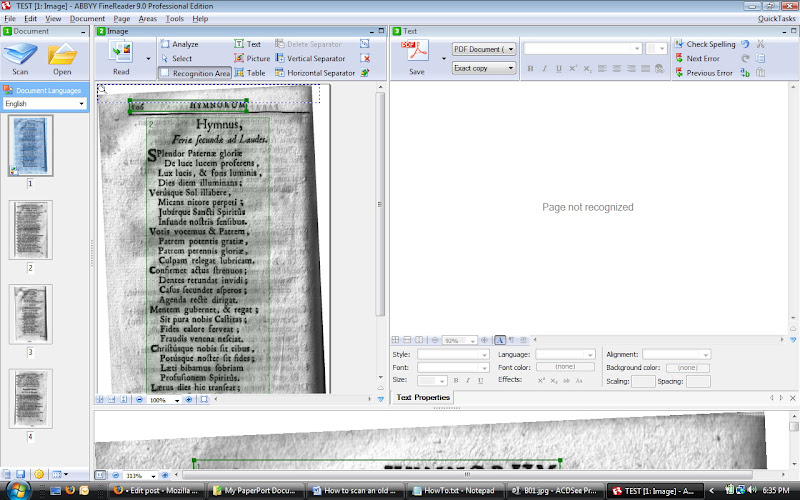Screen dimensions: 800x500
Task: Open the File menu
Action: tap(10, 19)
